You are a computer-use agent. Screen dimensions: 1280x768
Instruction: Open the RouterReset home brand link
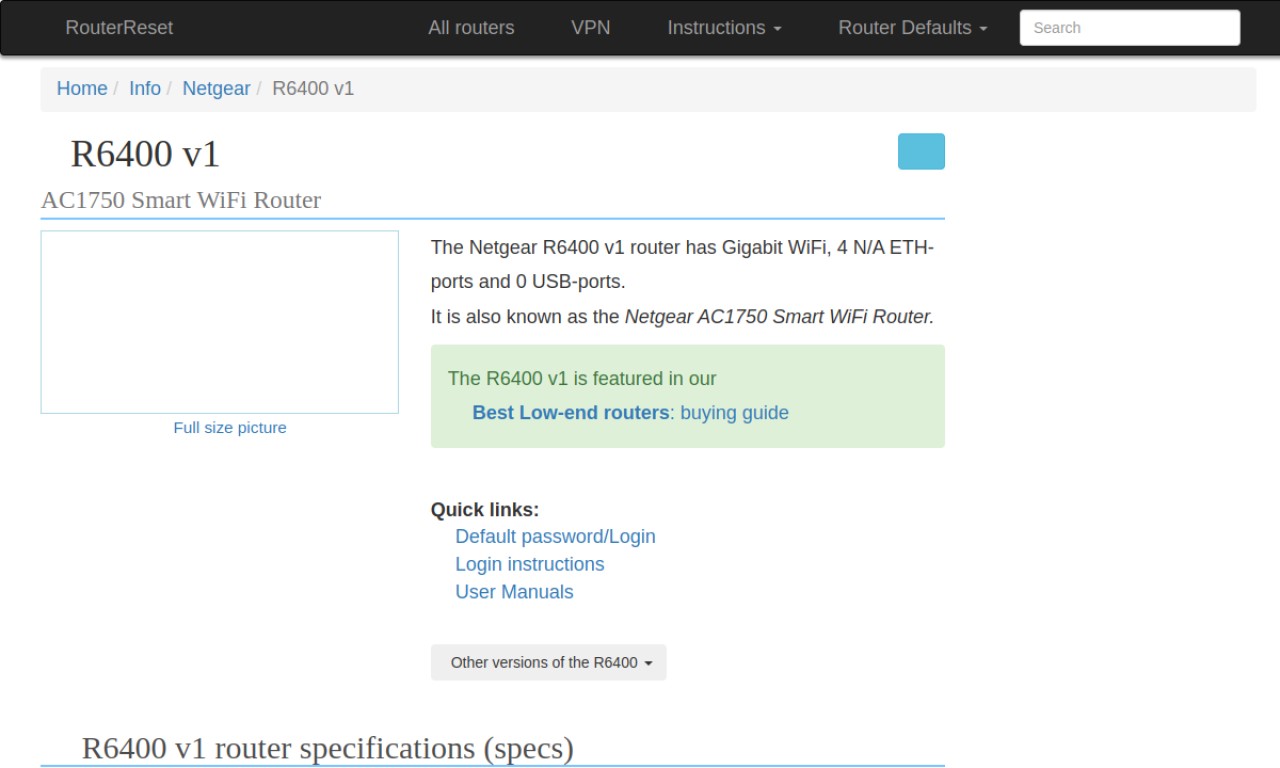(x=119, y=28)
